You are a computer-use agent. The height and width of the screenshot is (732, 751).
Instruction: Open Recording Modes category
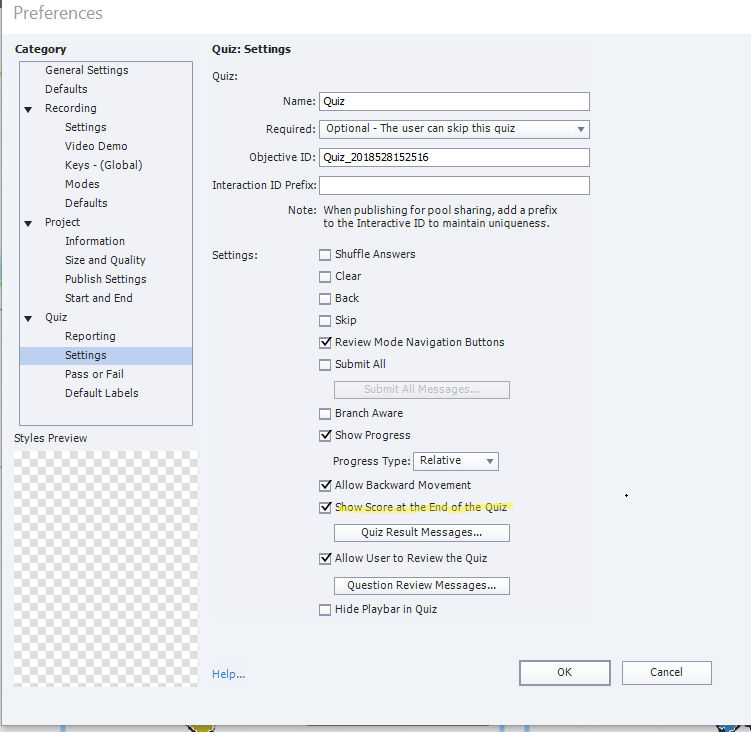[x=82, y=184]
